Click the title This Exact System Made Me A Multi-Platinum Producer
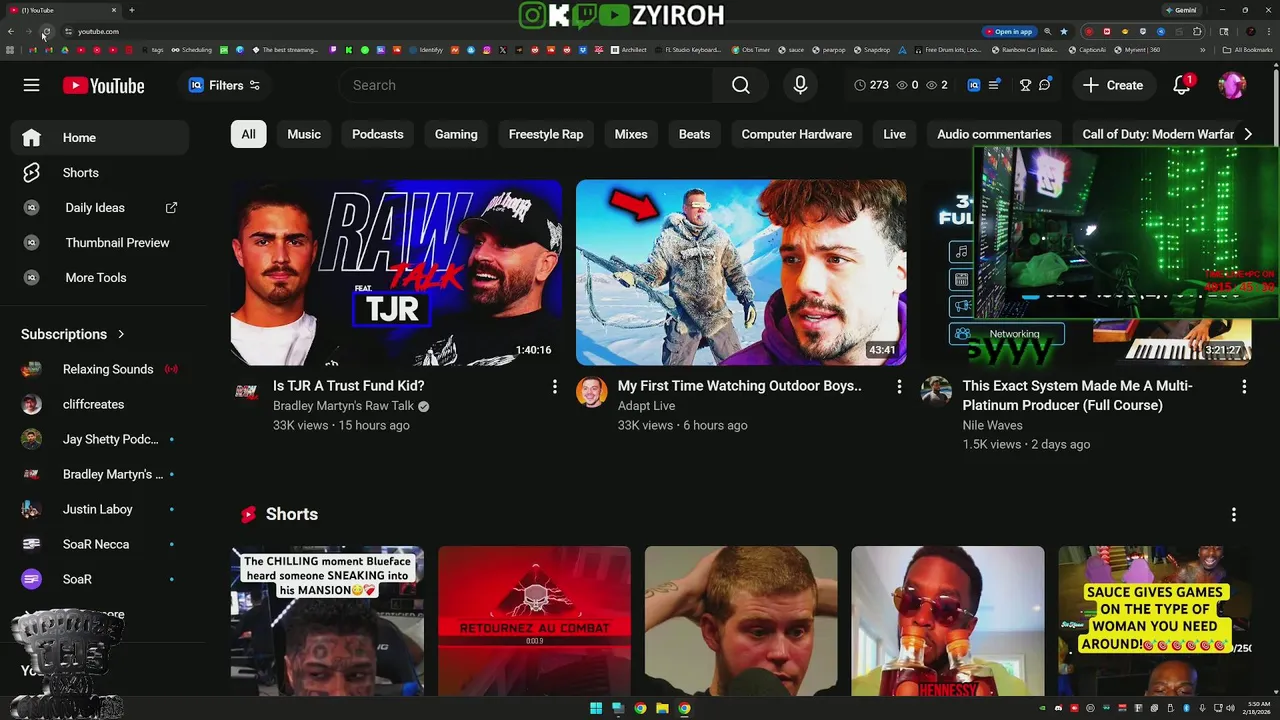The height and width of the screenshot is (720, 1280). coord(1077,395)
